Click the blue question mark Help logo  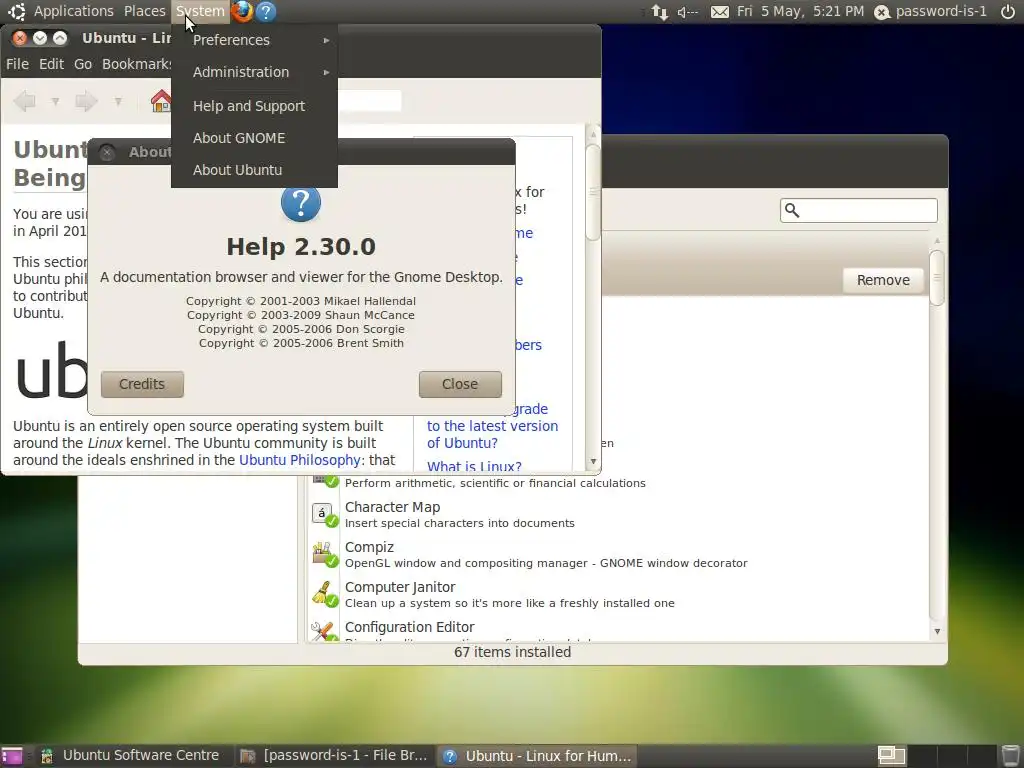(300, 203)
